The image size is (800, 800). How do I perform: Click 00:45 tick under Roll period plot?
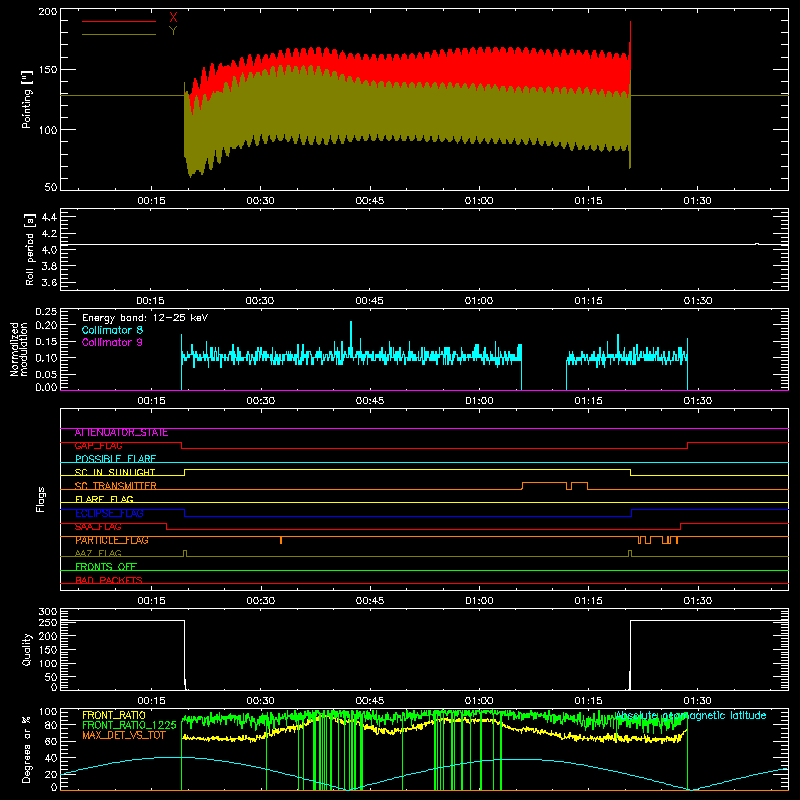(369, 301)
